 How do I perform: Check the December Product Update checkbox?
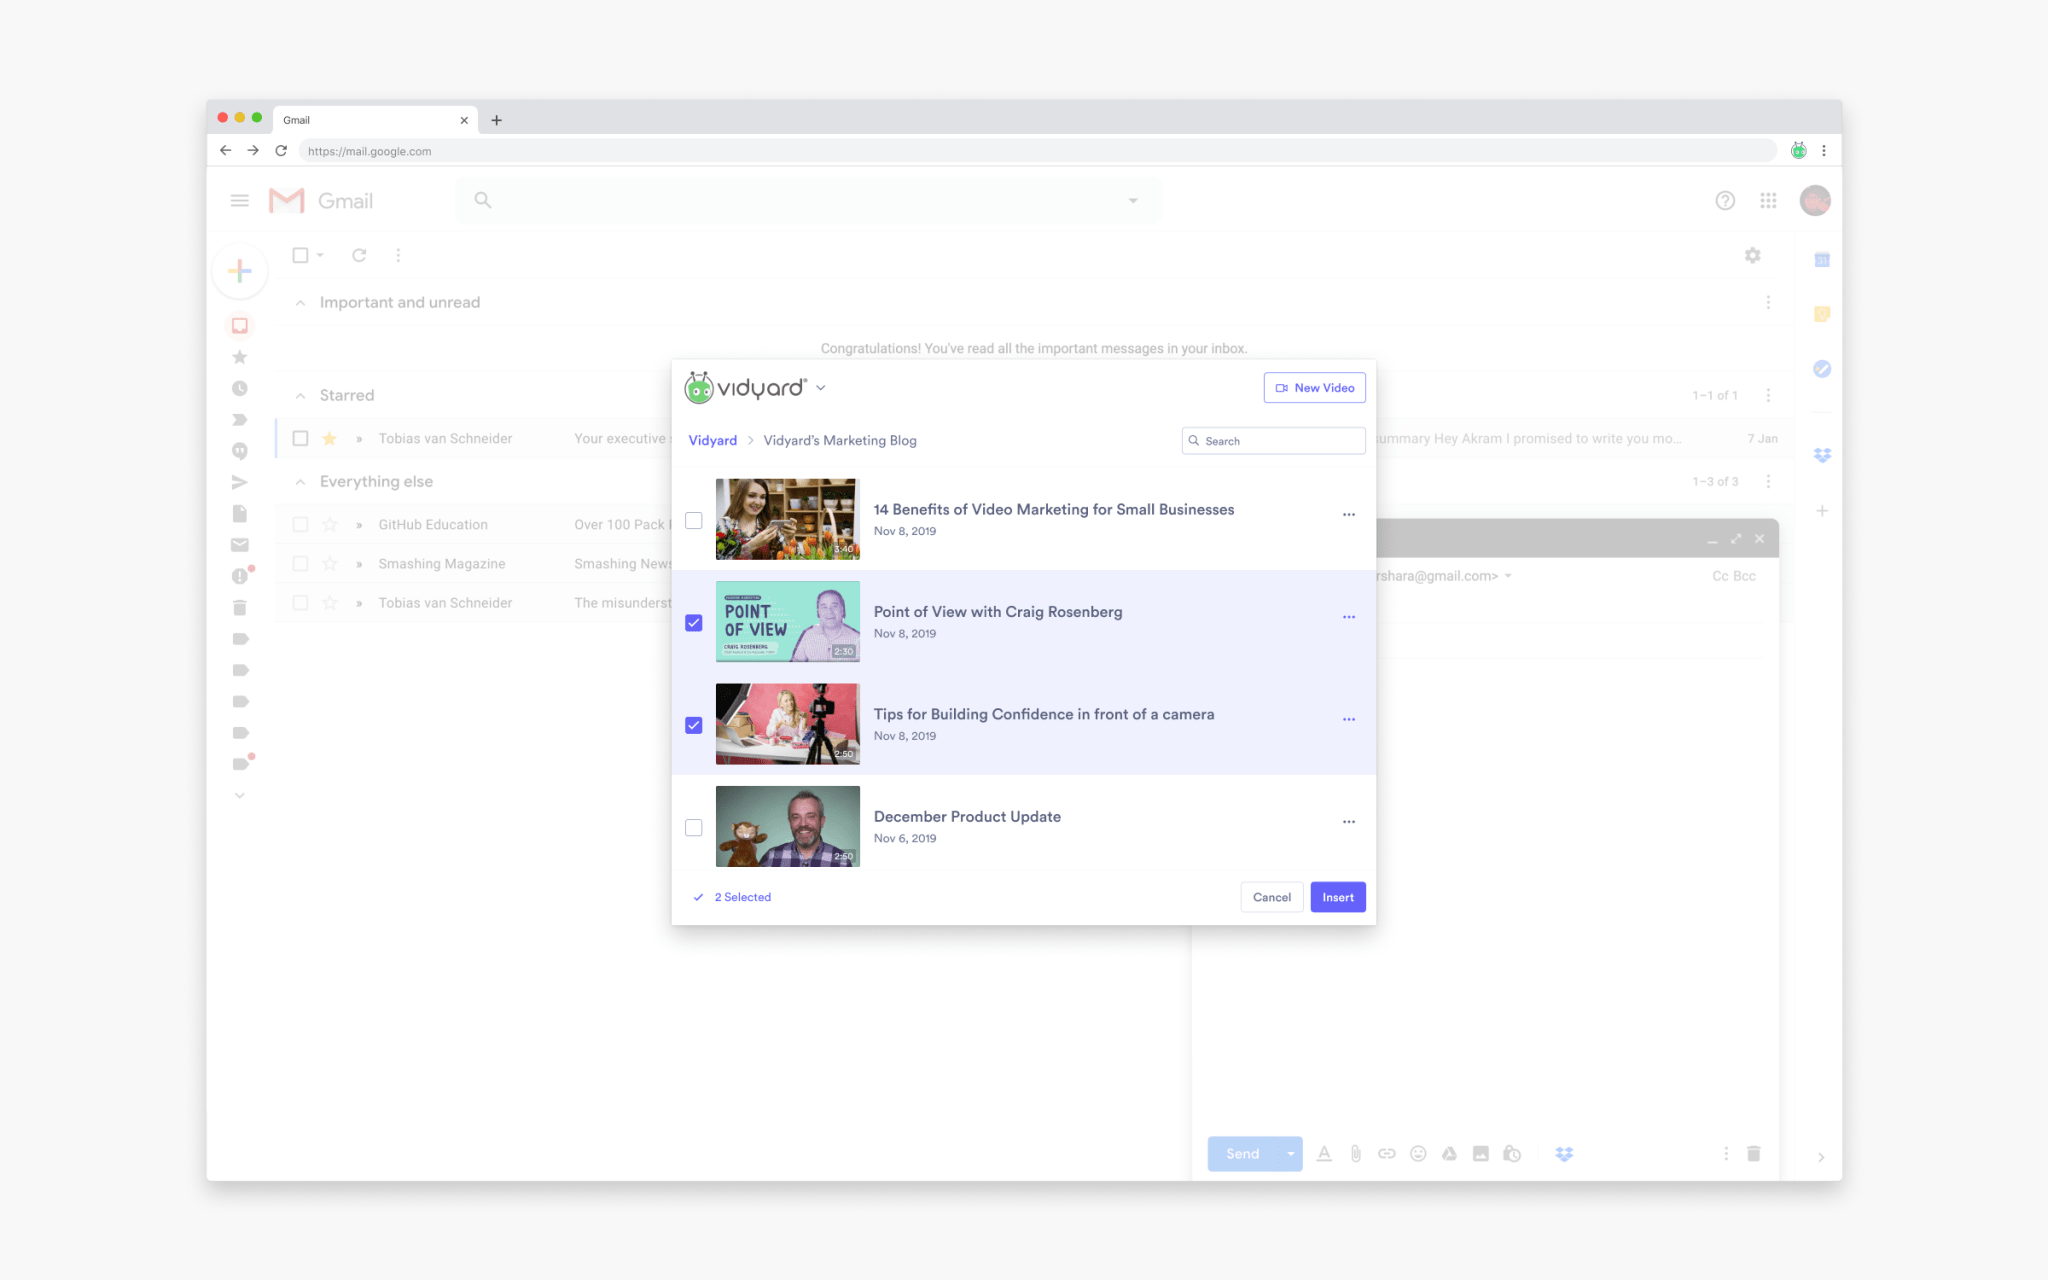693,828
